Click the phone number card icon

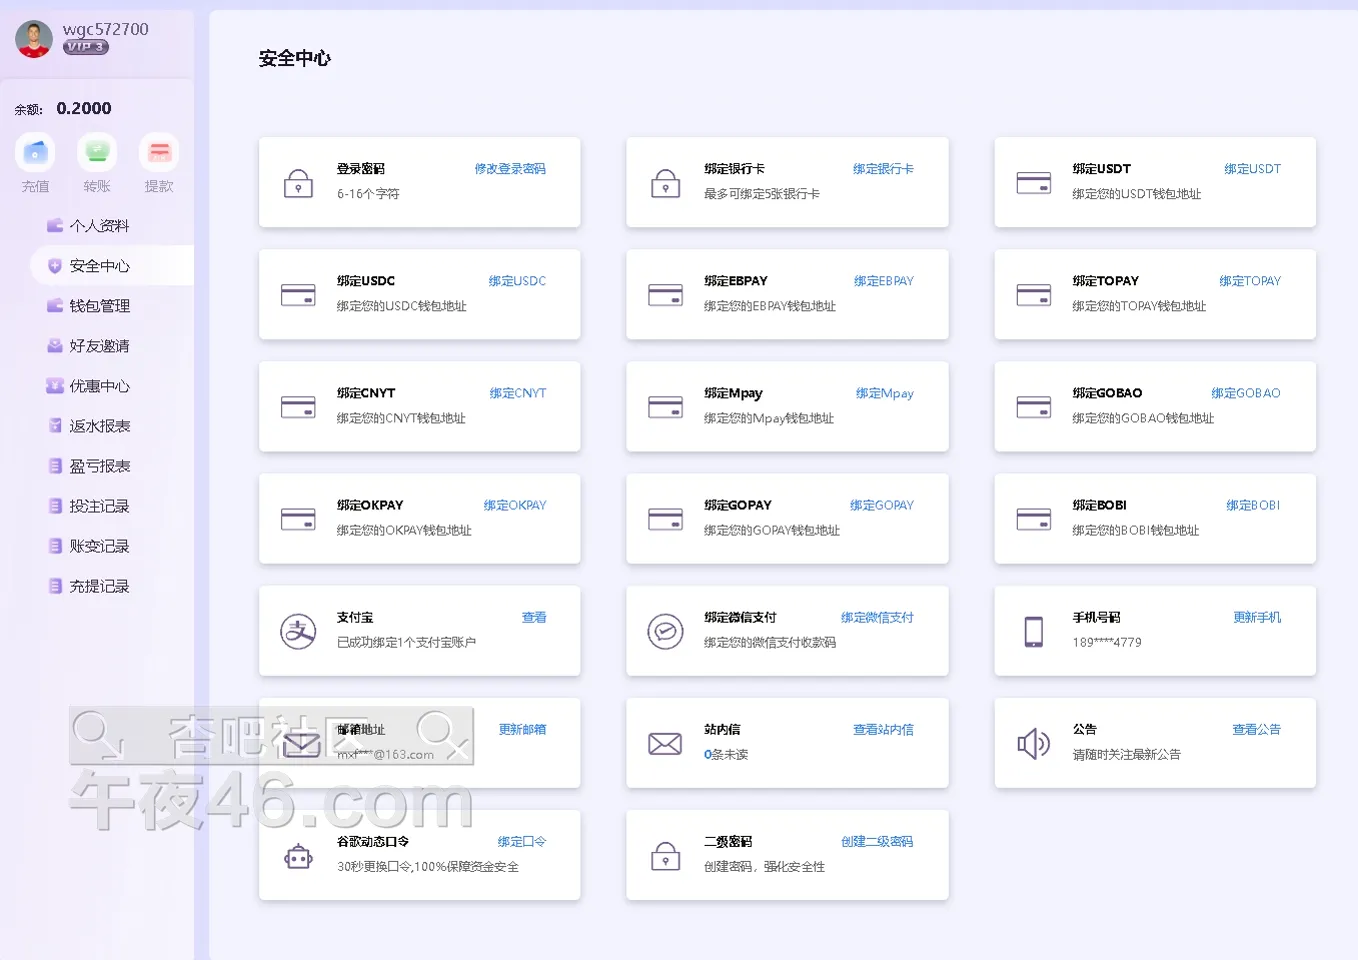coord(1033,631)
